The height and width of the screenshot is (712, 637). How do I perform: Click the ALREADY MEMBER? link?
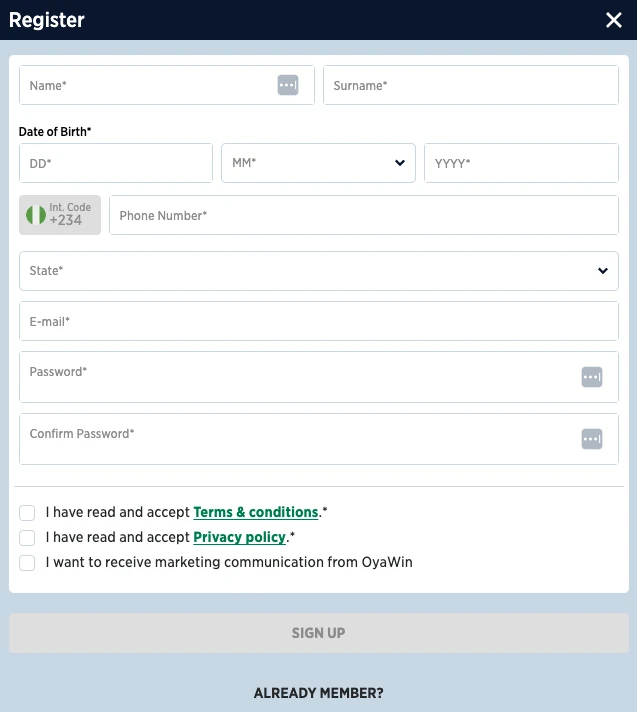pyautogui.click(x=318, y=693)
